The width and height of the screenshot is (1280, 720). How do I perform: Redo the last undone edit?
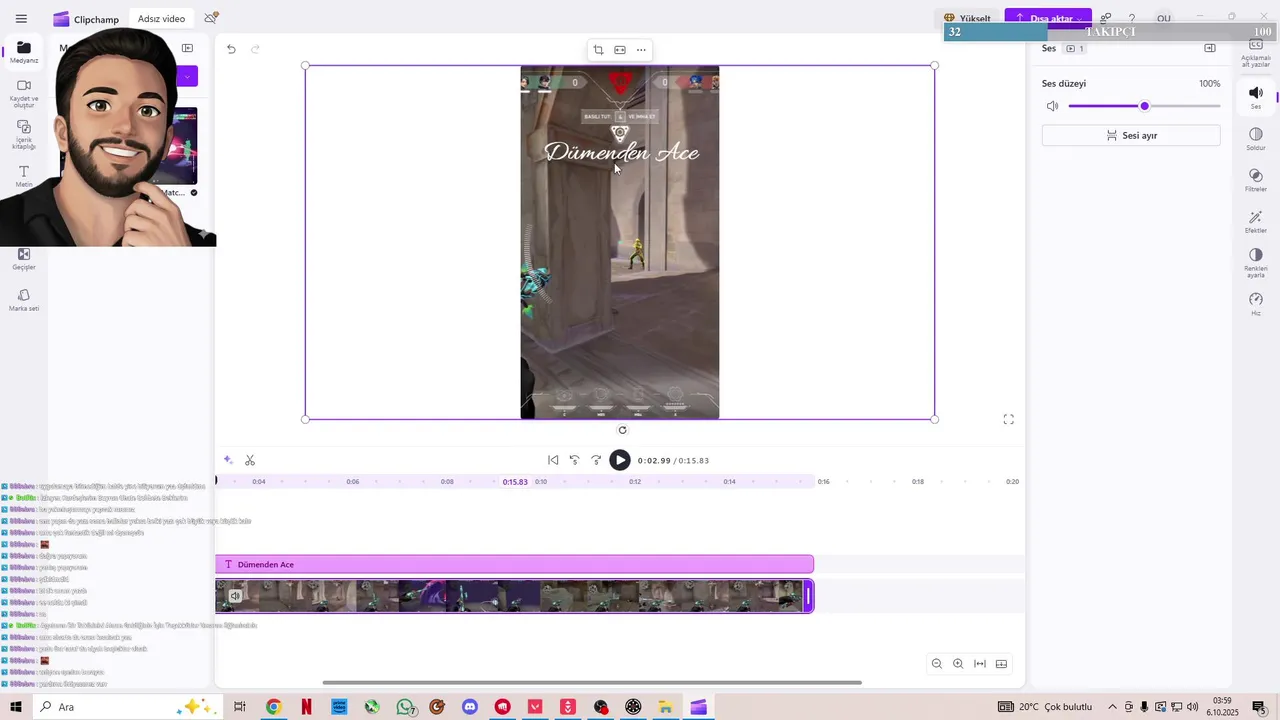pyautogui.click(x=255, y=49)
